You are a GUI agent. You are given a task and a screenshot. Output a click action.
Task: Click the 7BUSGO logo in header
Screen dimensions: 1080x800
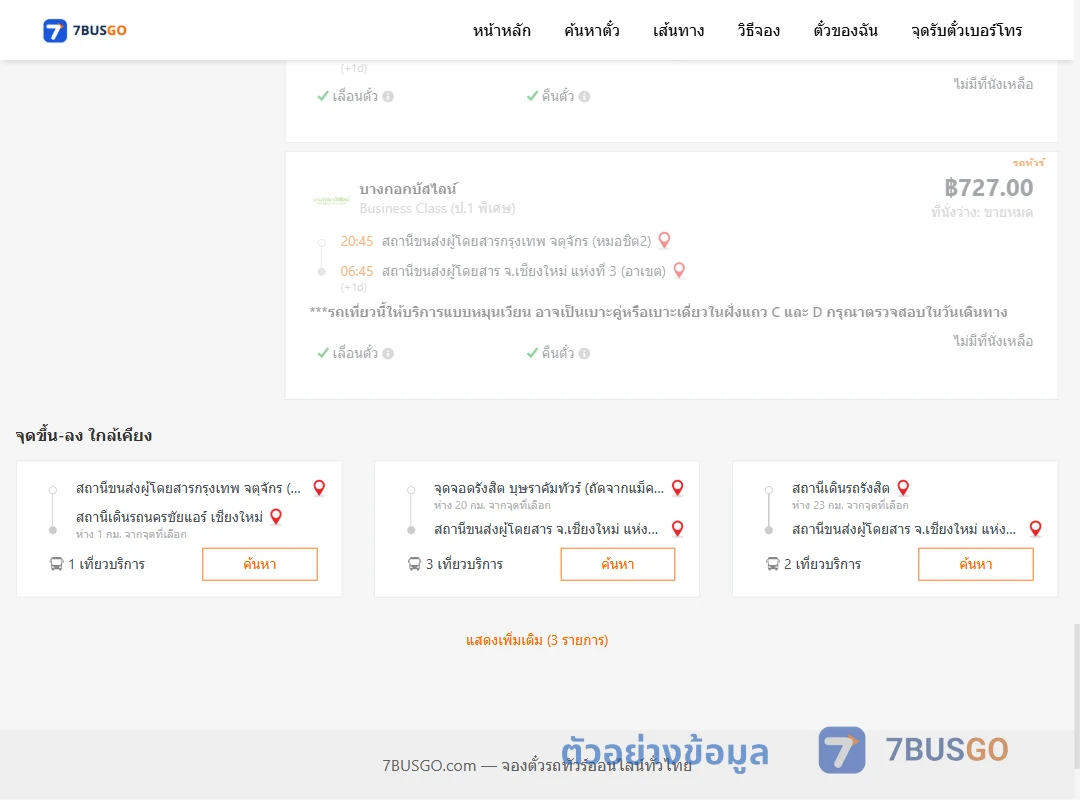click(x=85, y=30)
